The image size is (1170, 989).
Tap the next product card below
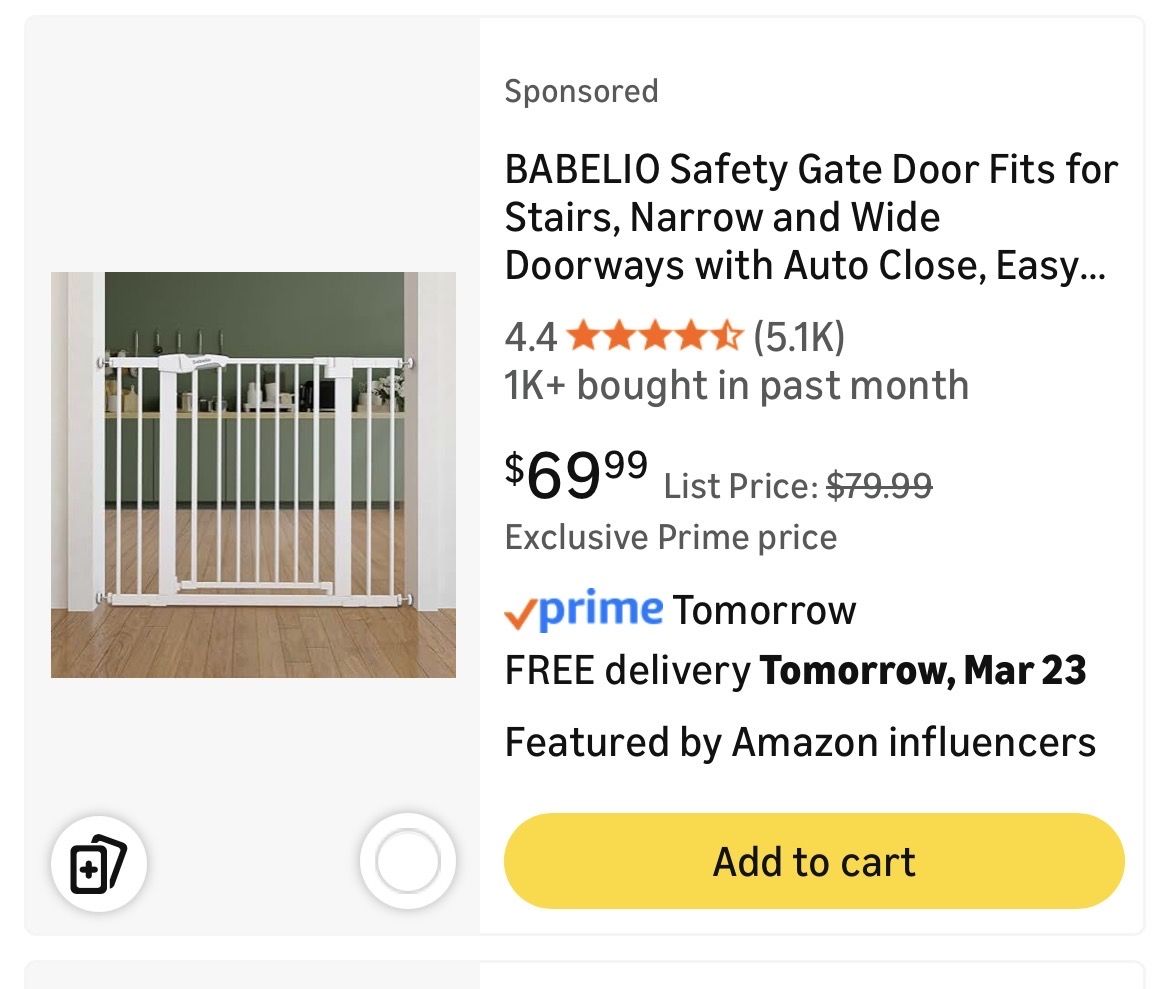point(584,975)
